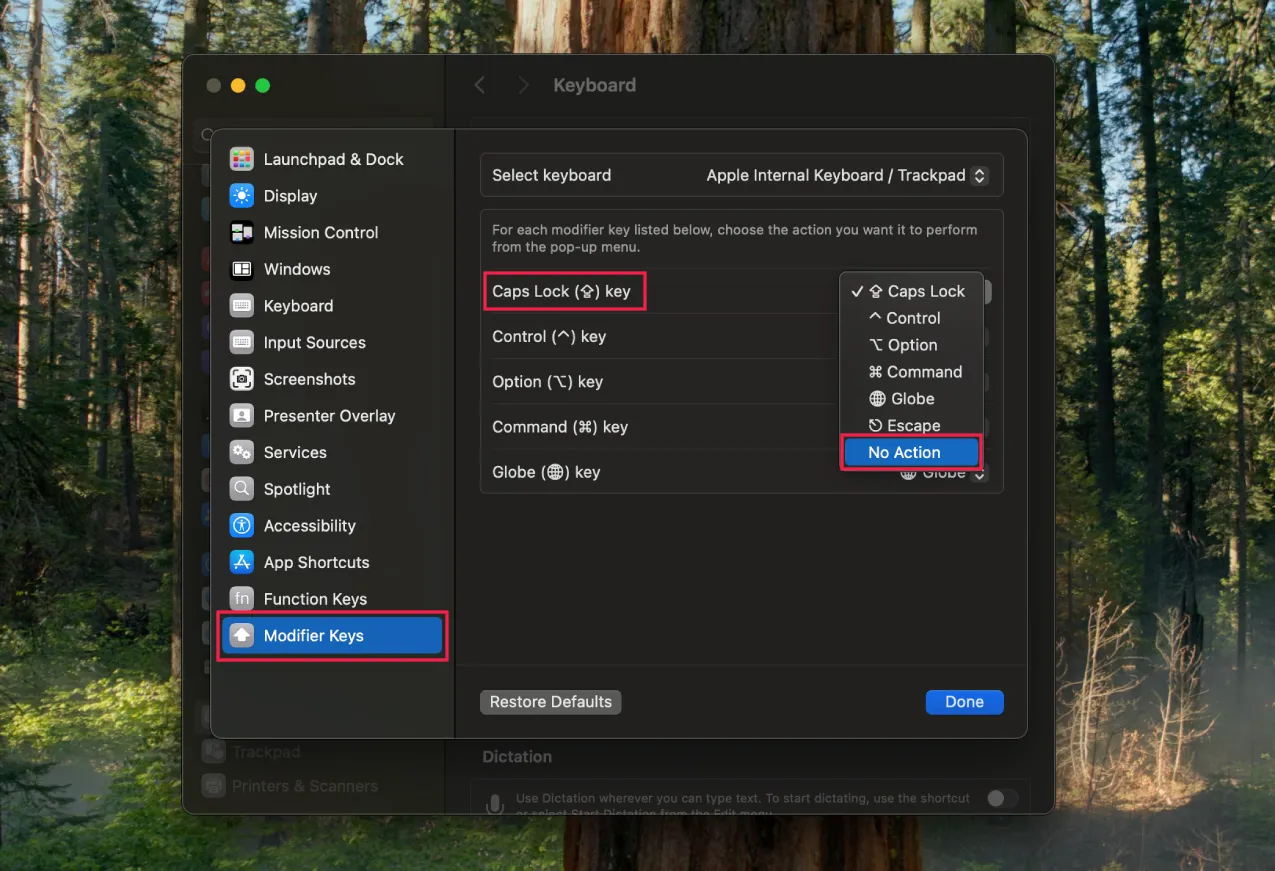The width and height of the screenshot is (1275, 871).
Task: Choose Caps Lock from the popup menu
Action: [x=912, y=291]
